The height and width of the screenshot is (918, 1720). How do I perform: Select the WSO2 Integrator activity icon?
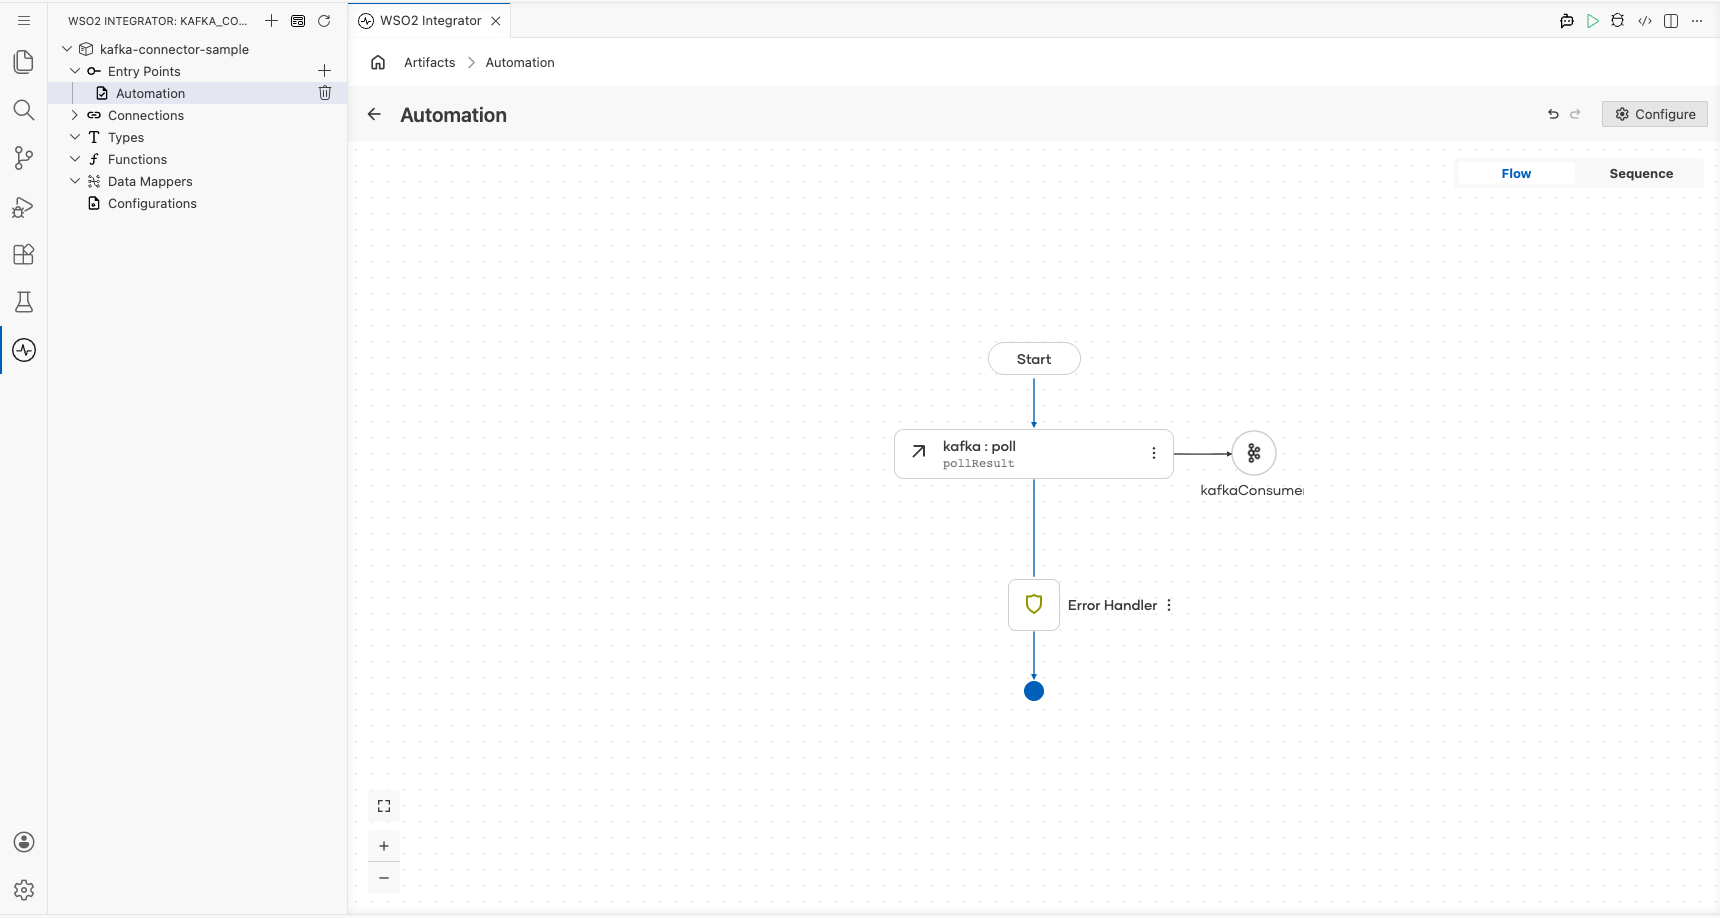coord(24,350)
